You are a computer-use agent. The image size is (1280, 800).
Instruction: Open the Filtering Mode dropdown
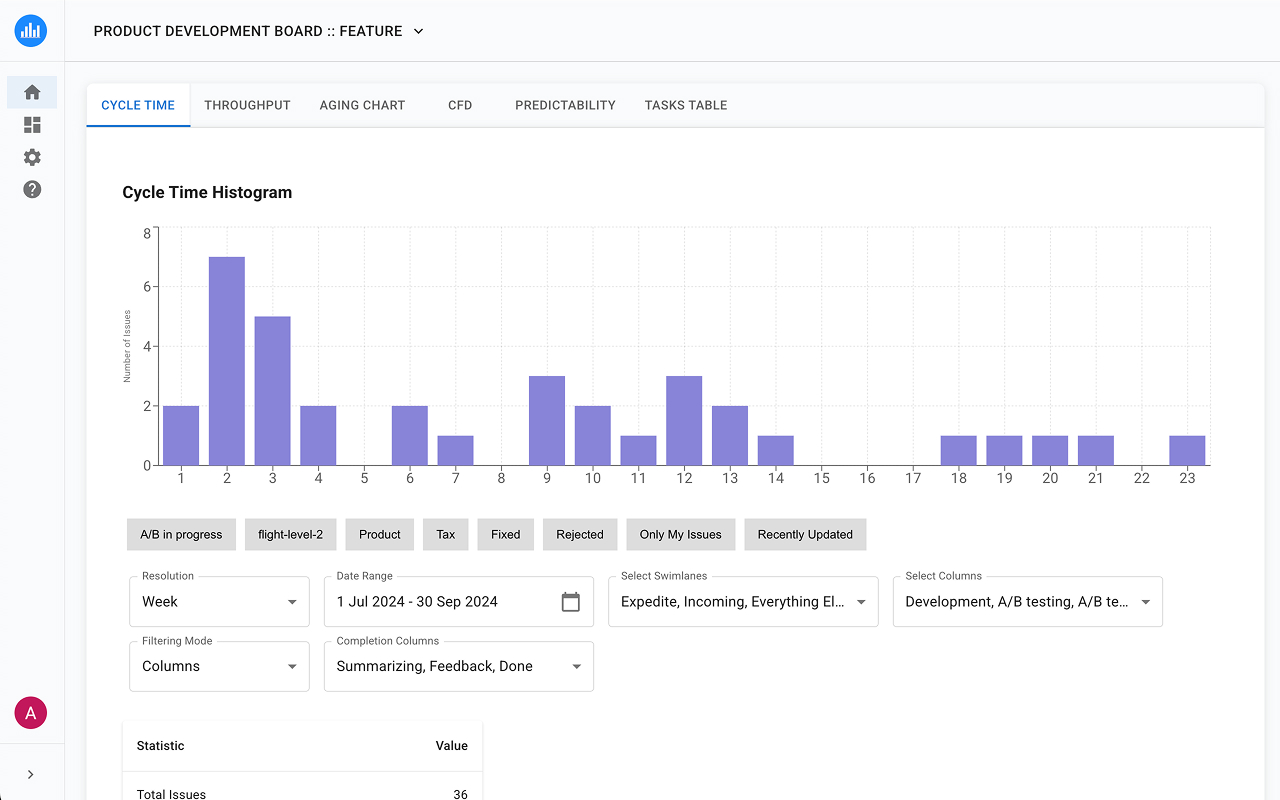tap(219, 666)
